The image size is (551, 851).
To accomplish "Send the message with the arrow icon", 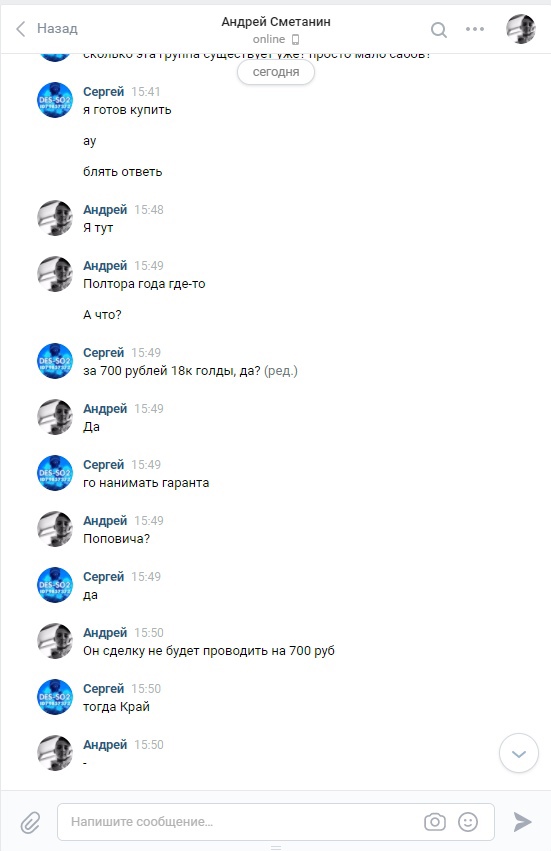I will coord(522,822).
